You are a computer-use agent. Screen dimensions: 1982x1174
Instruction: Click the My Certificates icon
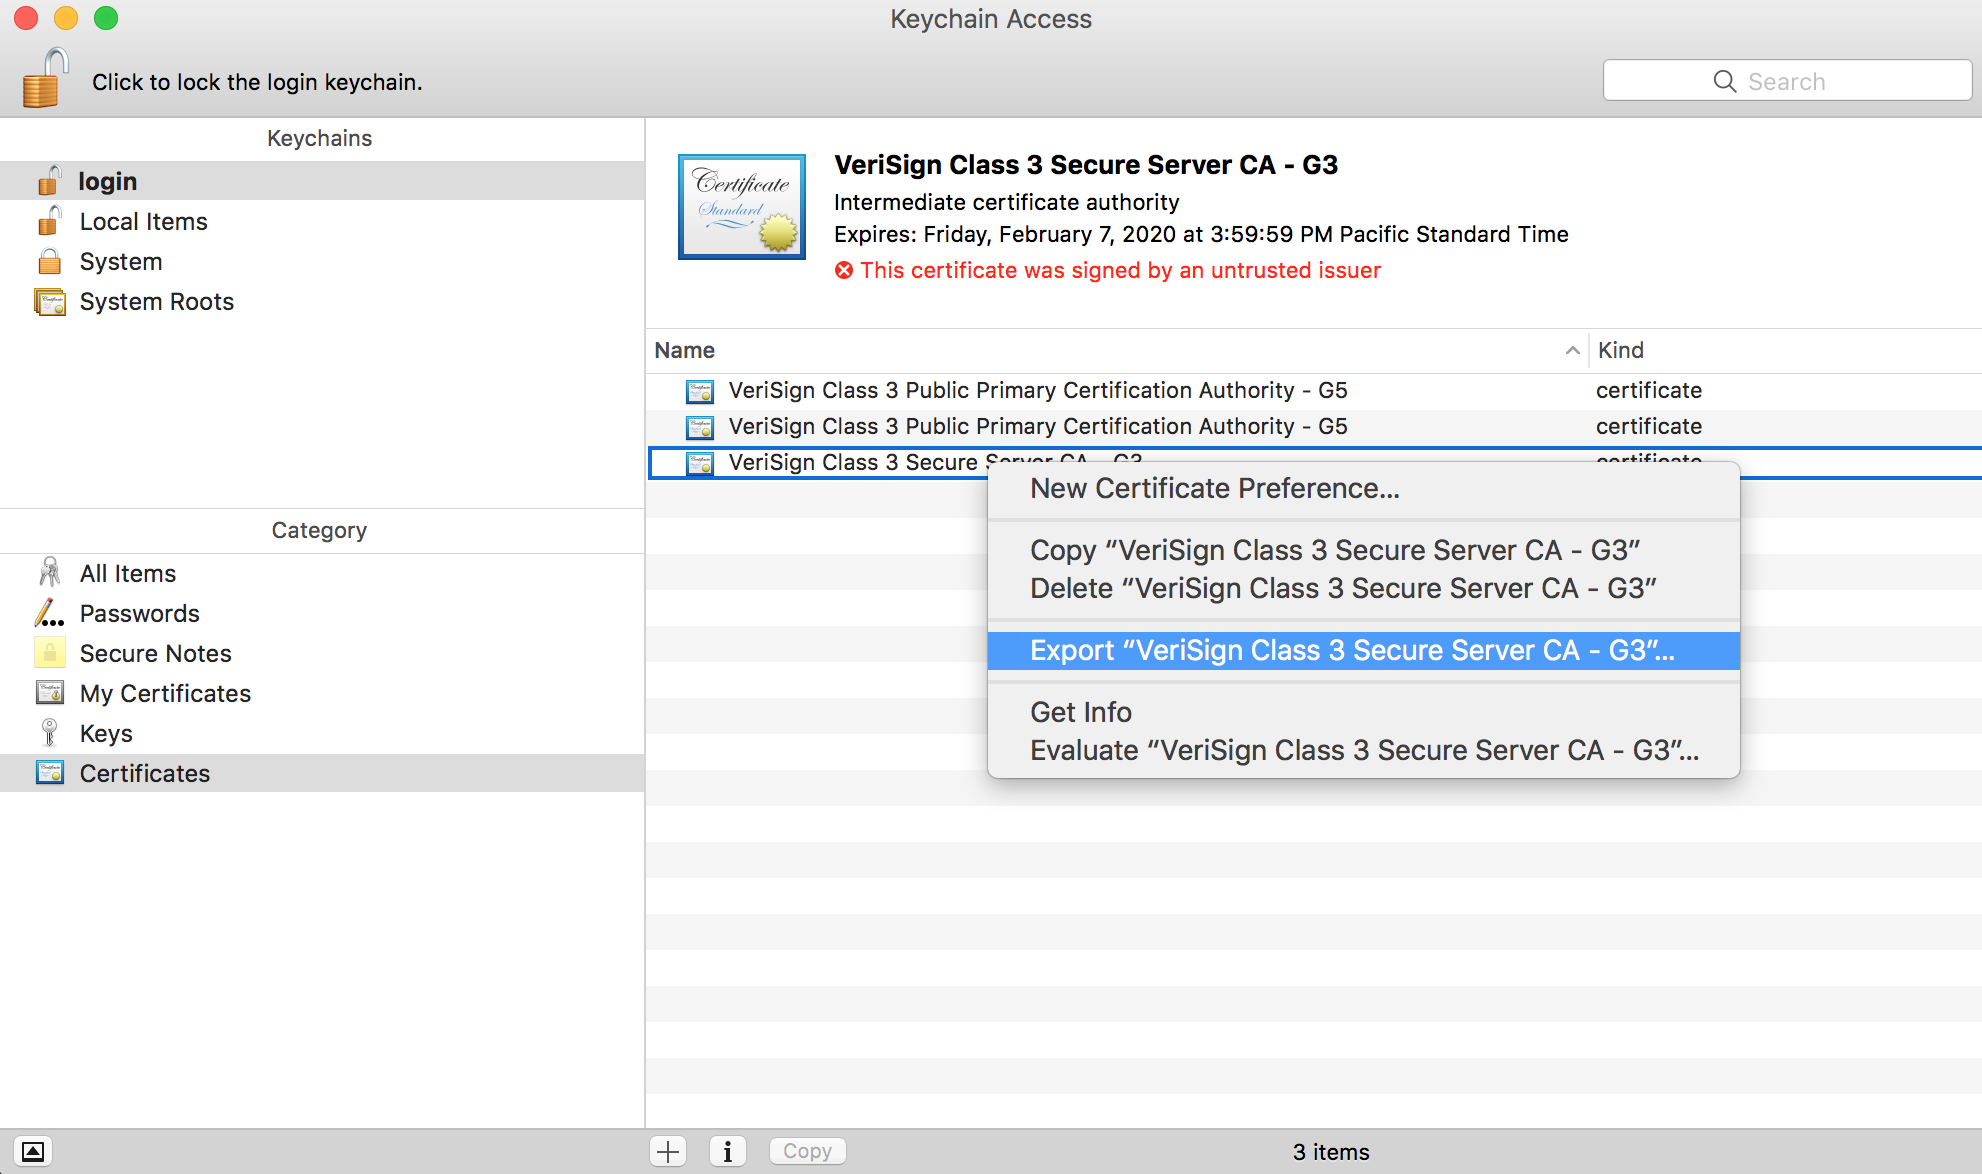(50, 692)
